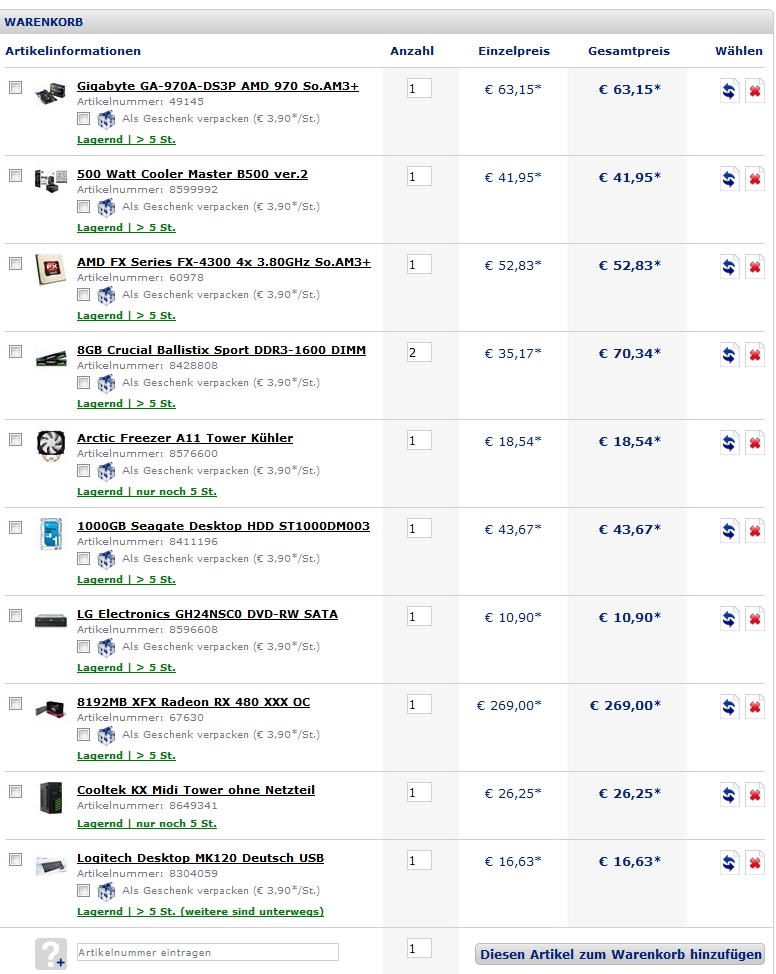This screenshot has height=974, width=776.
Task: Delete the Gigabyte GA-970A-DS3P item
Action: tap(755, 91)
